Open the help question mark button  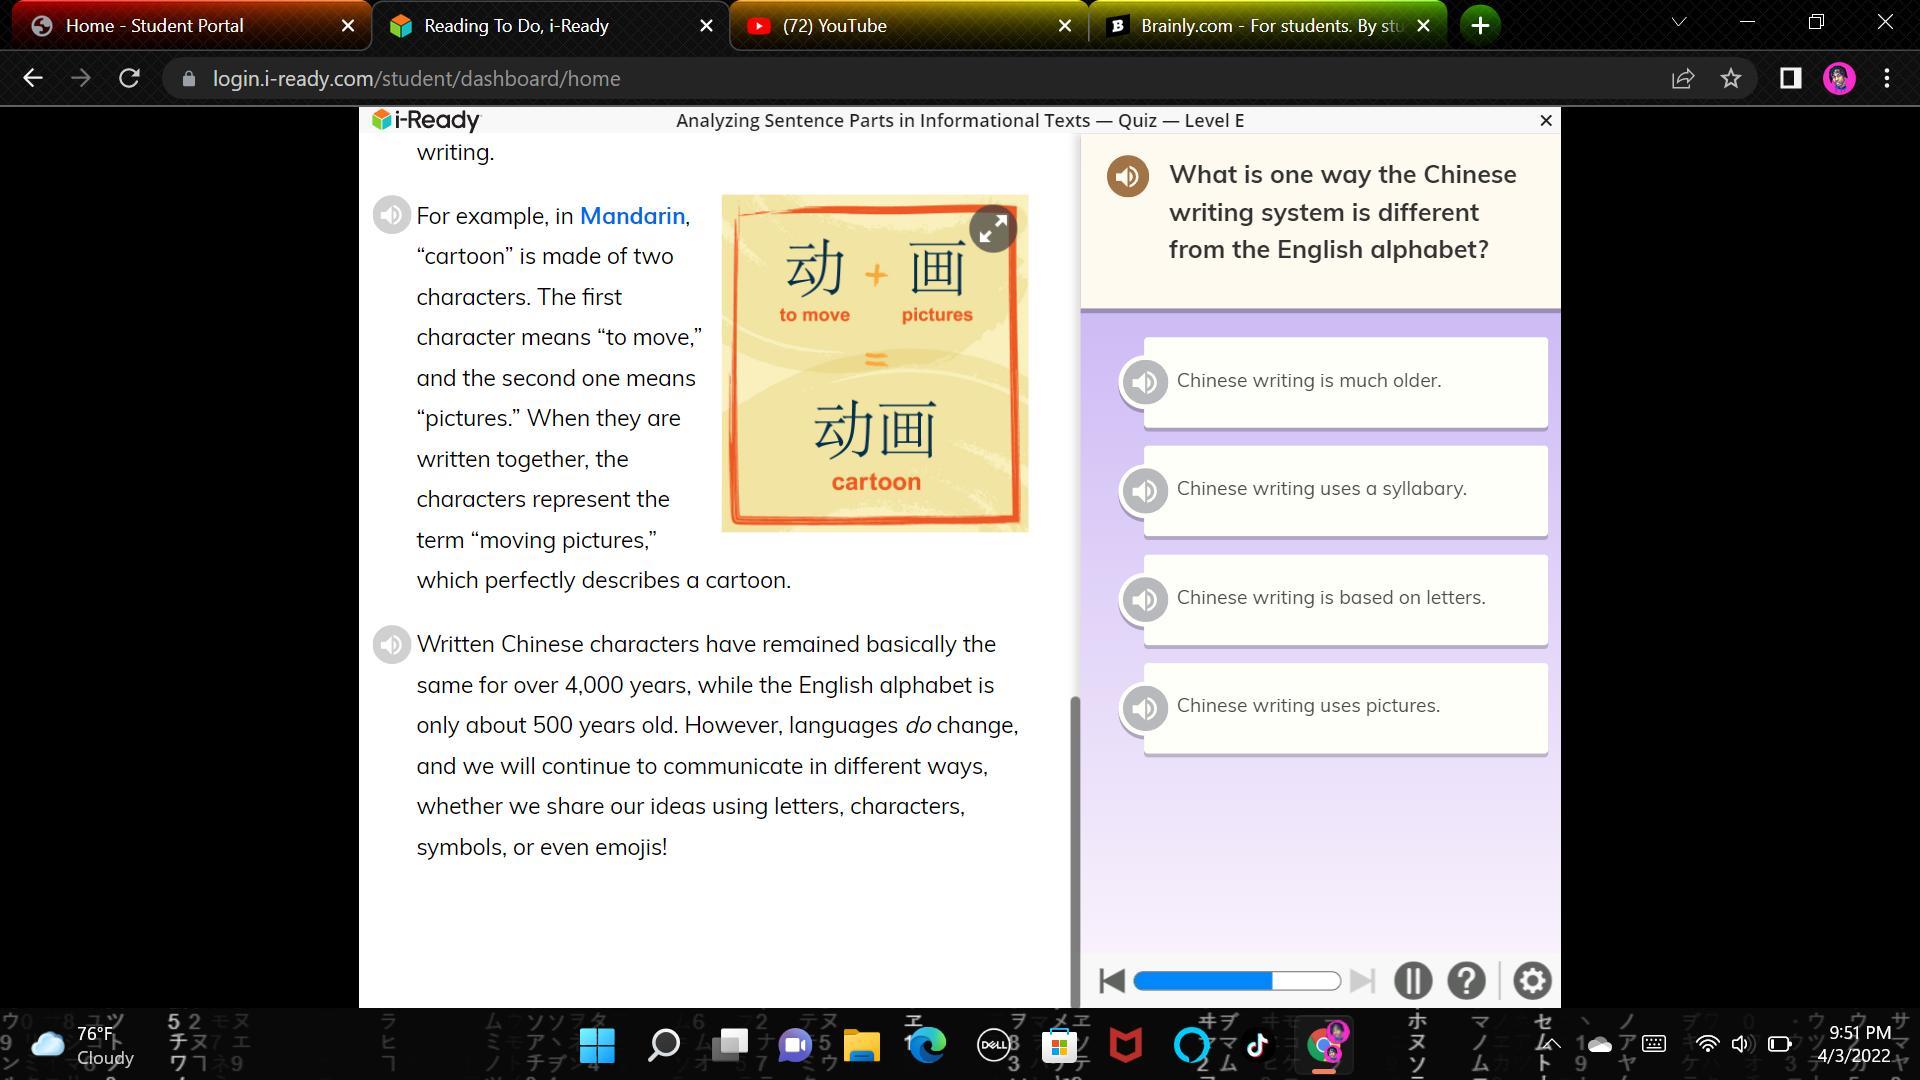(x=1466, y=980)
